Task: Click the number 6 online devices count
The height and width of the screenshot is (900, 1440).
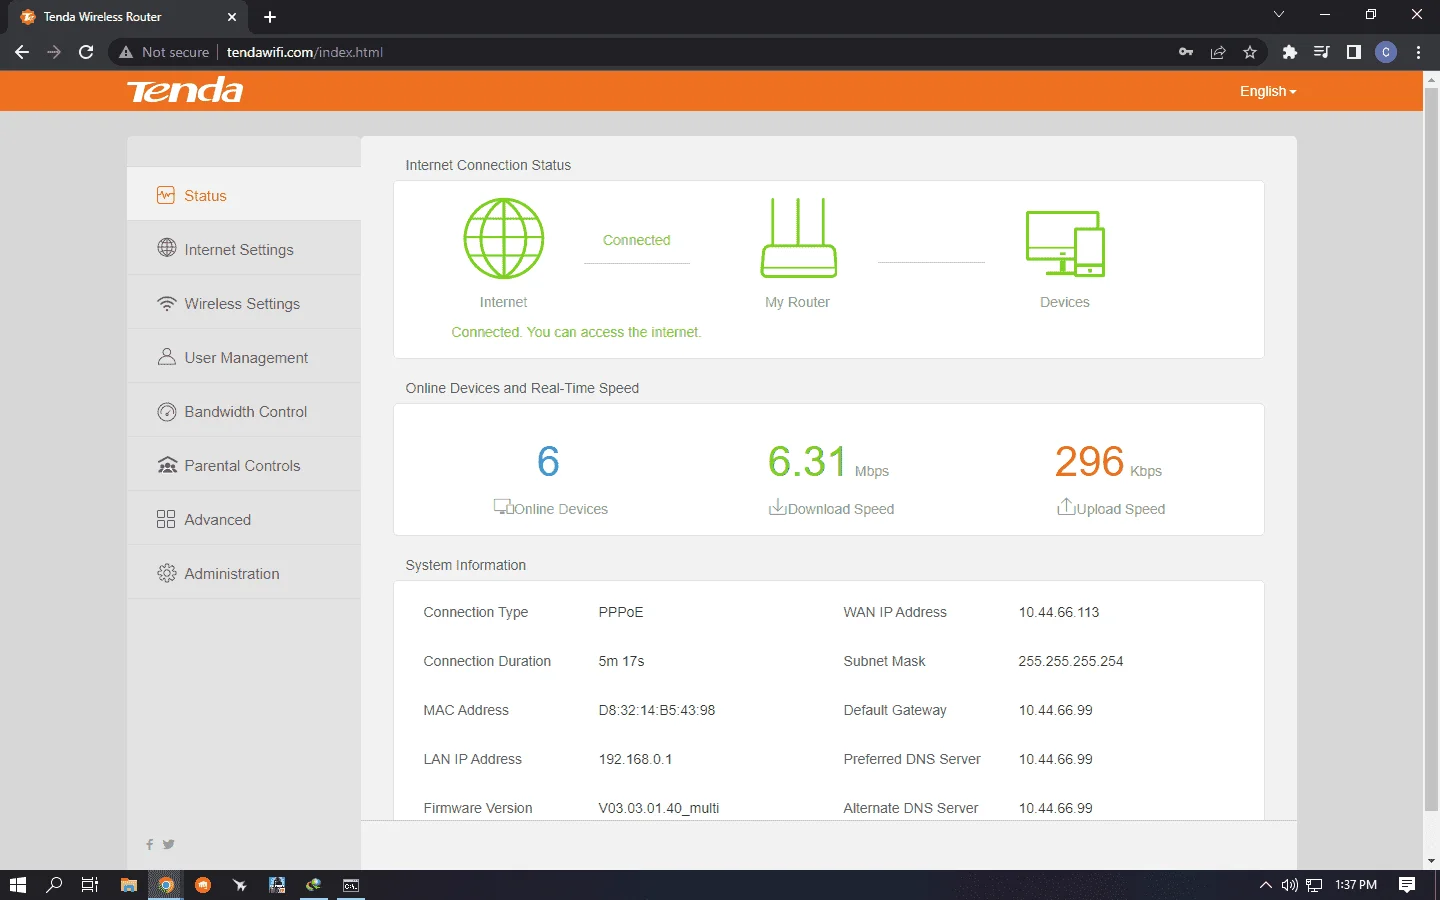Action: tap(548, 461)
